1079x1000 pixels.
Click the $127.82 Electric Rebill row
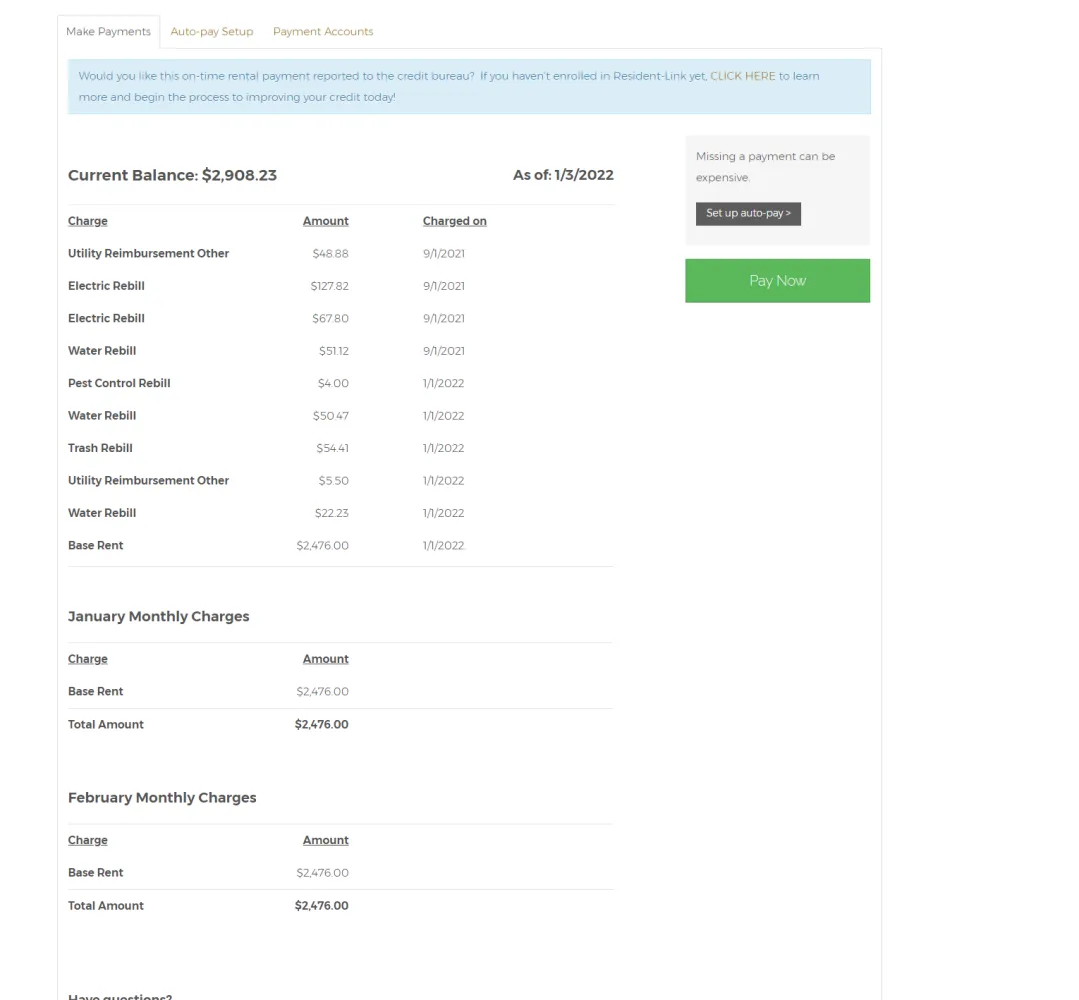(x=341, y=286)
